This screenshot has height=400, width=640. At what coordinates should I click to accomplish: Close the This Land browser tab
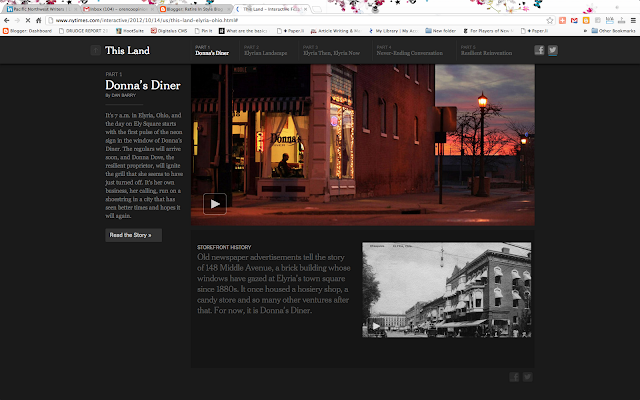[x=305, y=9]
